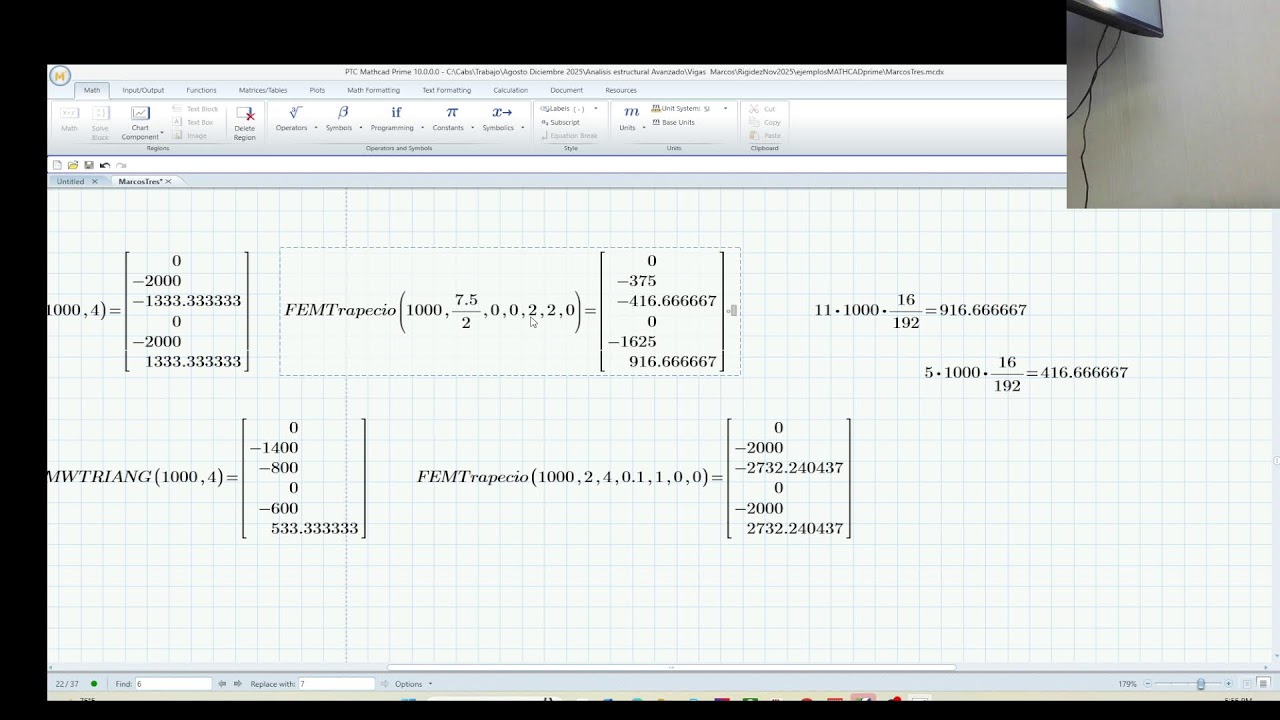Open the Constants palette
The image size is (1280, 720).
point(448,119)
